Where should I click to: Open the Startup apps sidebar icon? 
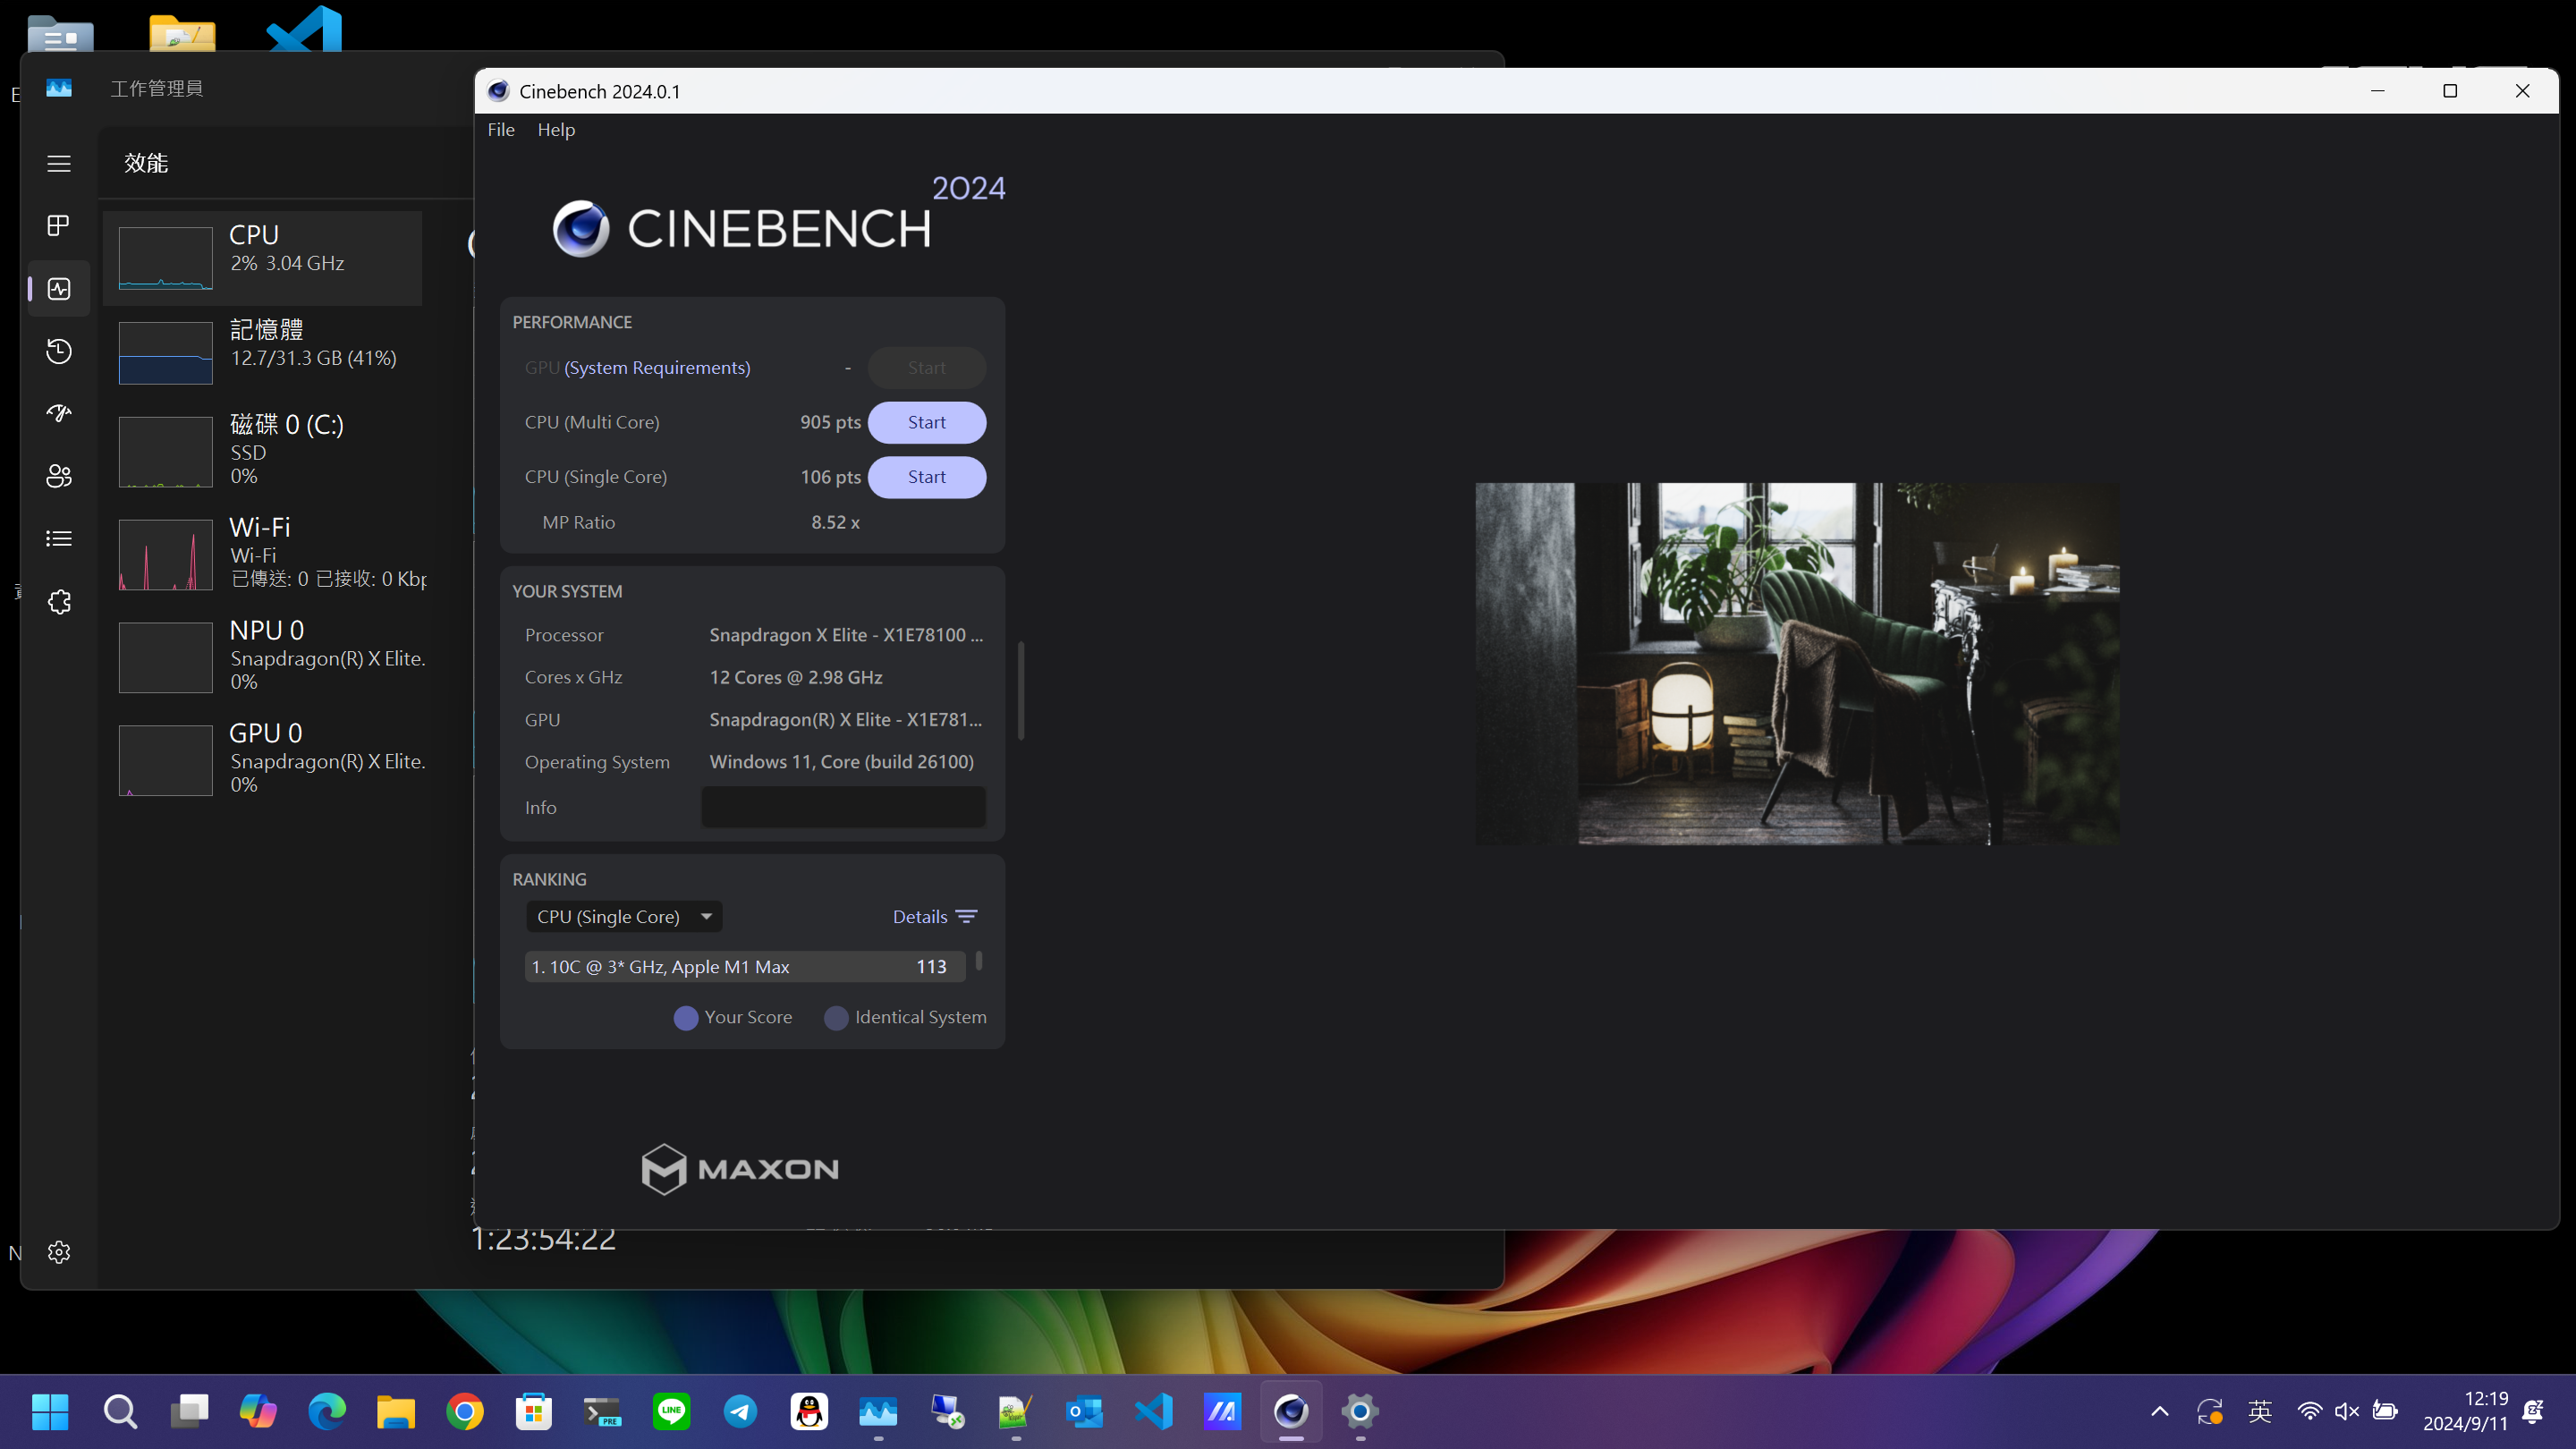[59, 413]
